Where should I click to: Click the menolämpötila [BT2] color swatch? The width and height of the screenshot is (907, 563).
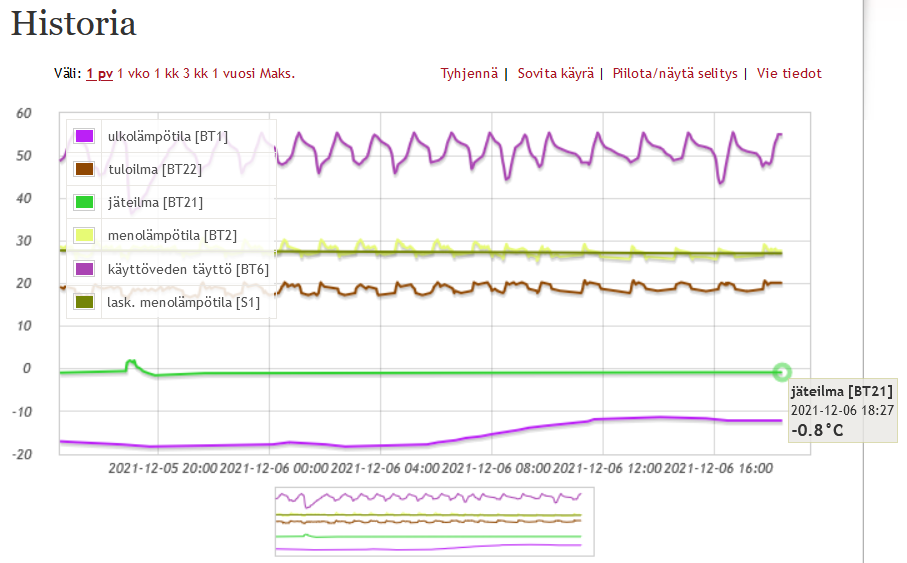[x=84, y=235]
